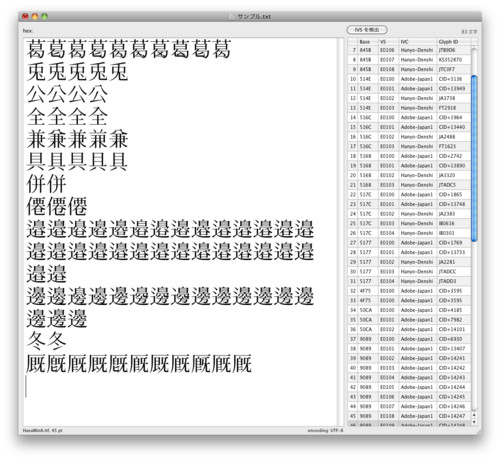This screenshot has height=460, width=500.
Task: Click the IVS を検出 button
Action: 367,30
